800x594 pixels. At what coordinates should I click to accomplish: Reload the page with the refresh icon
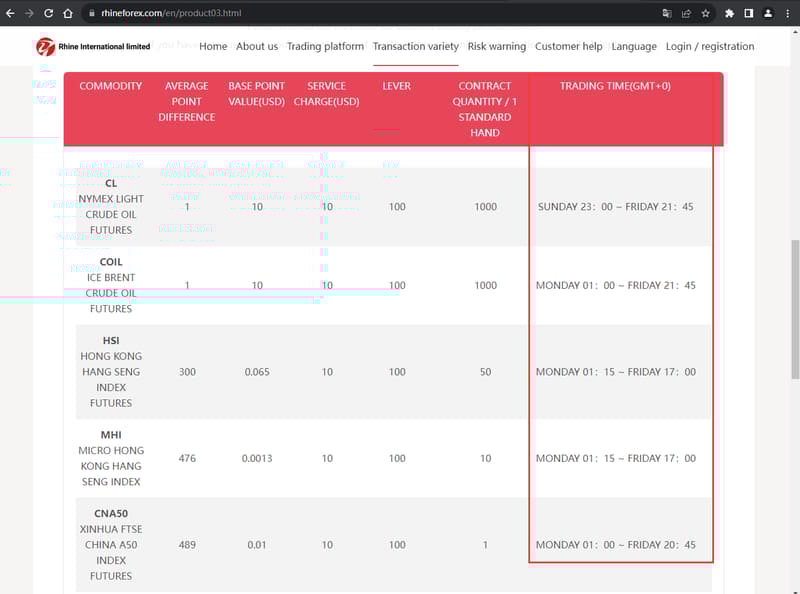48,14
